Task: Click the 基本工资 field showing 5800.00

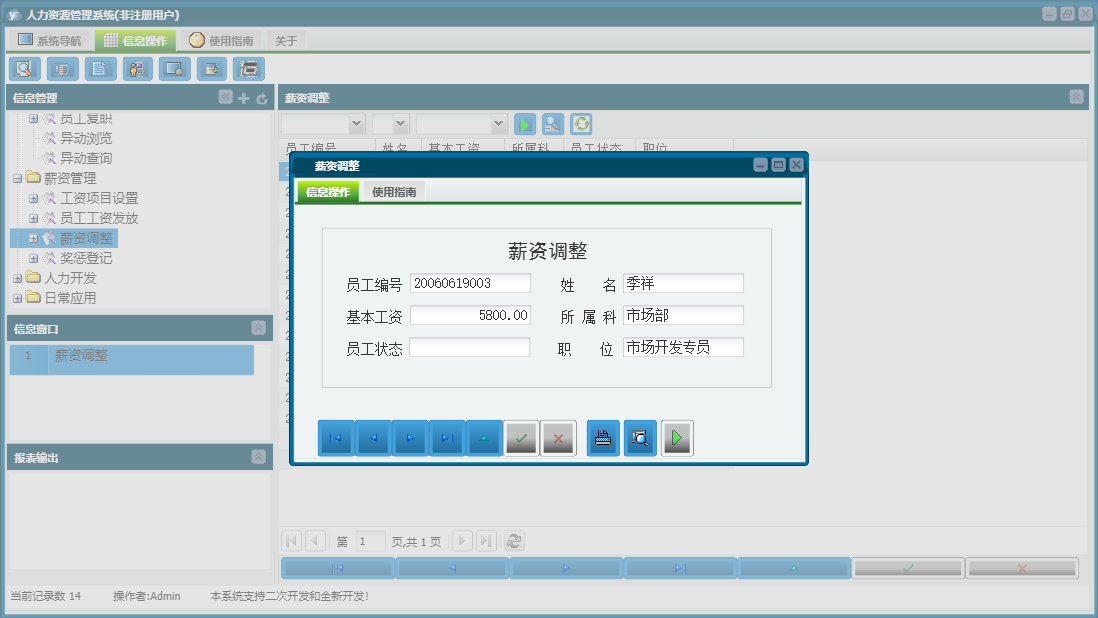Action: coord(470,316)
